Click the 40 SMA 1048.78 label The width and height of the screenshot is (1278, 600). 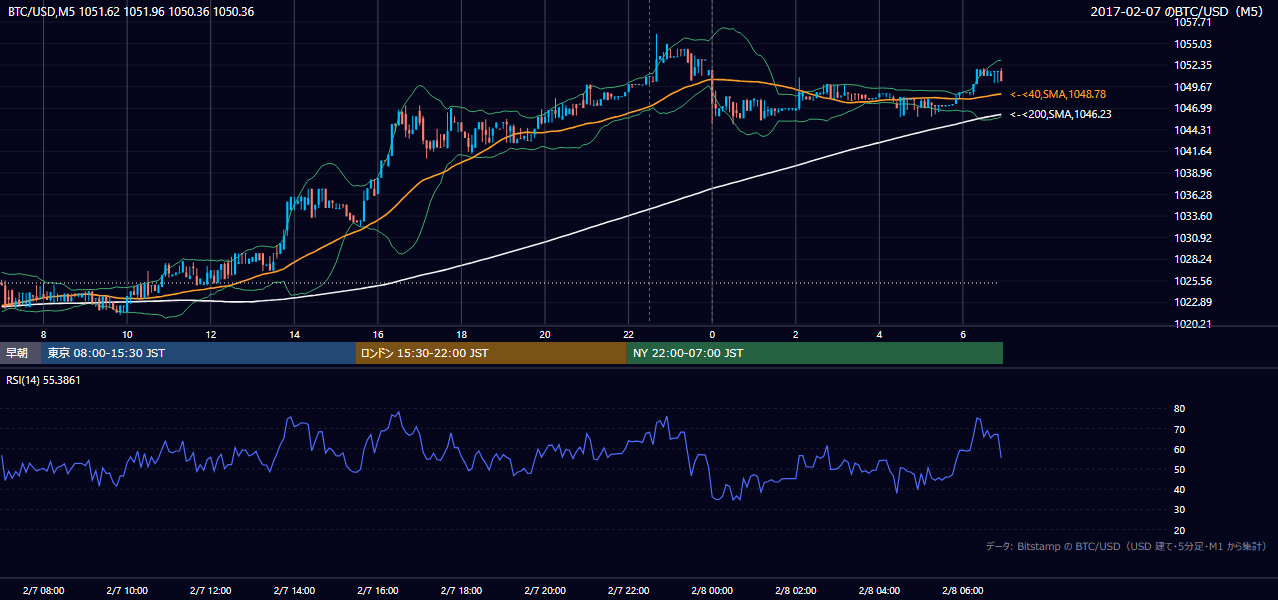[1058, 94]
